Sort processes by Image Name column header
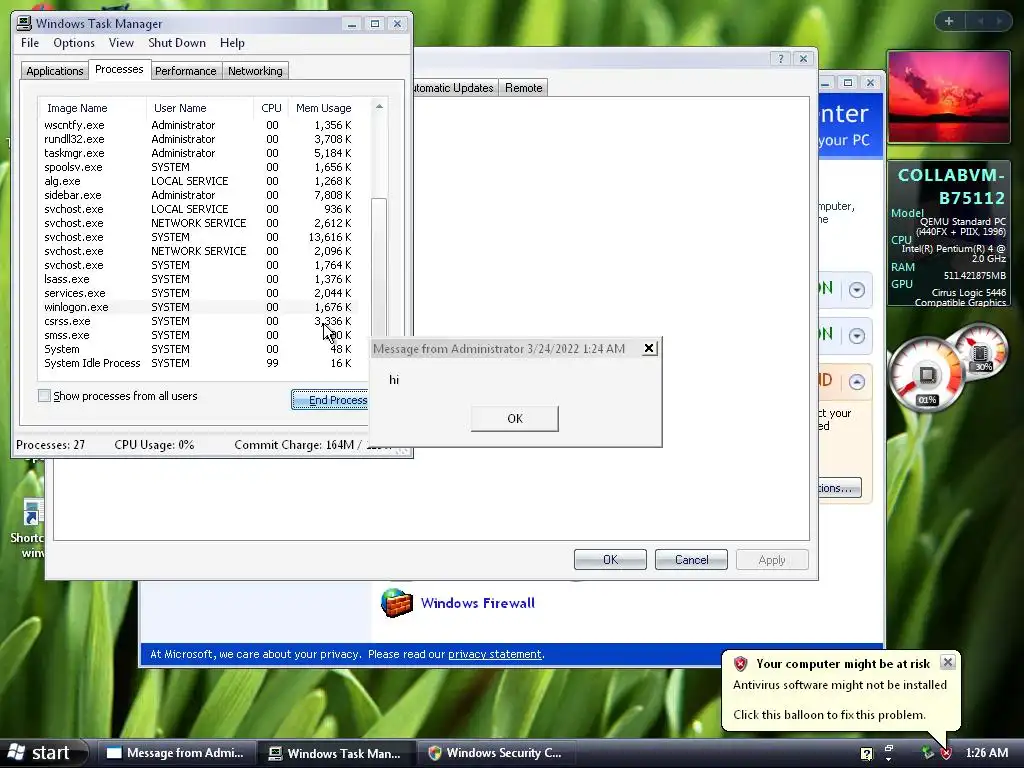 92,108
